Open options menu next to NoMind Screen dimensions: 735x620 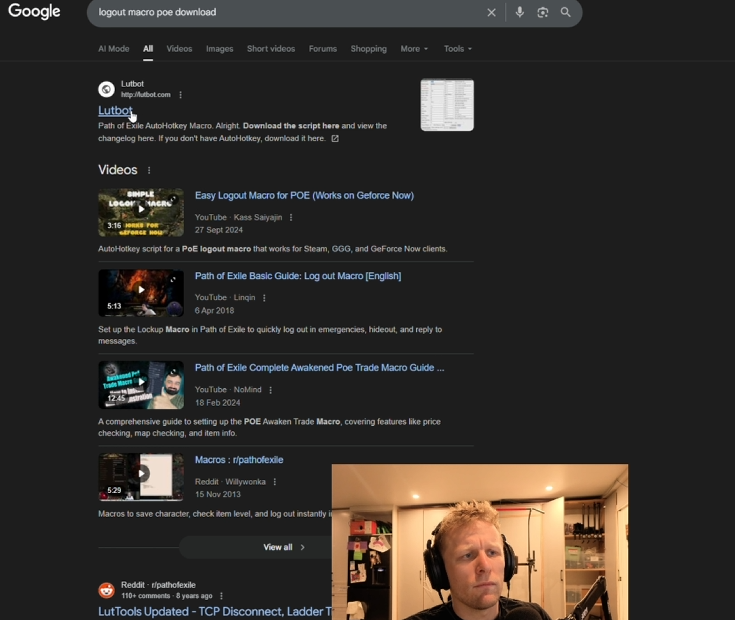[270, 390]
